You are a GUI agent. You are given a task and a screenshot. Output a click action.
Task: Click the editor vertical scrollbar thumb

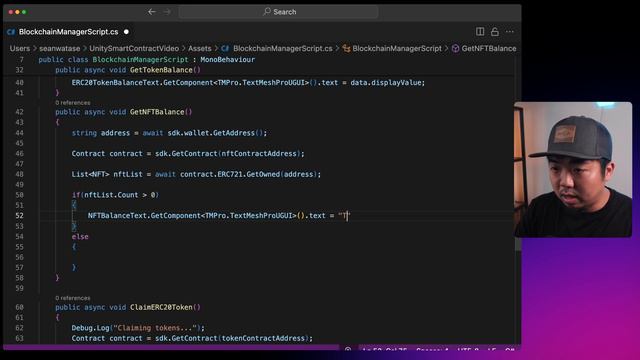pyautogui.click(x=518, y=244)
